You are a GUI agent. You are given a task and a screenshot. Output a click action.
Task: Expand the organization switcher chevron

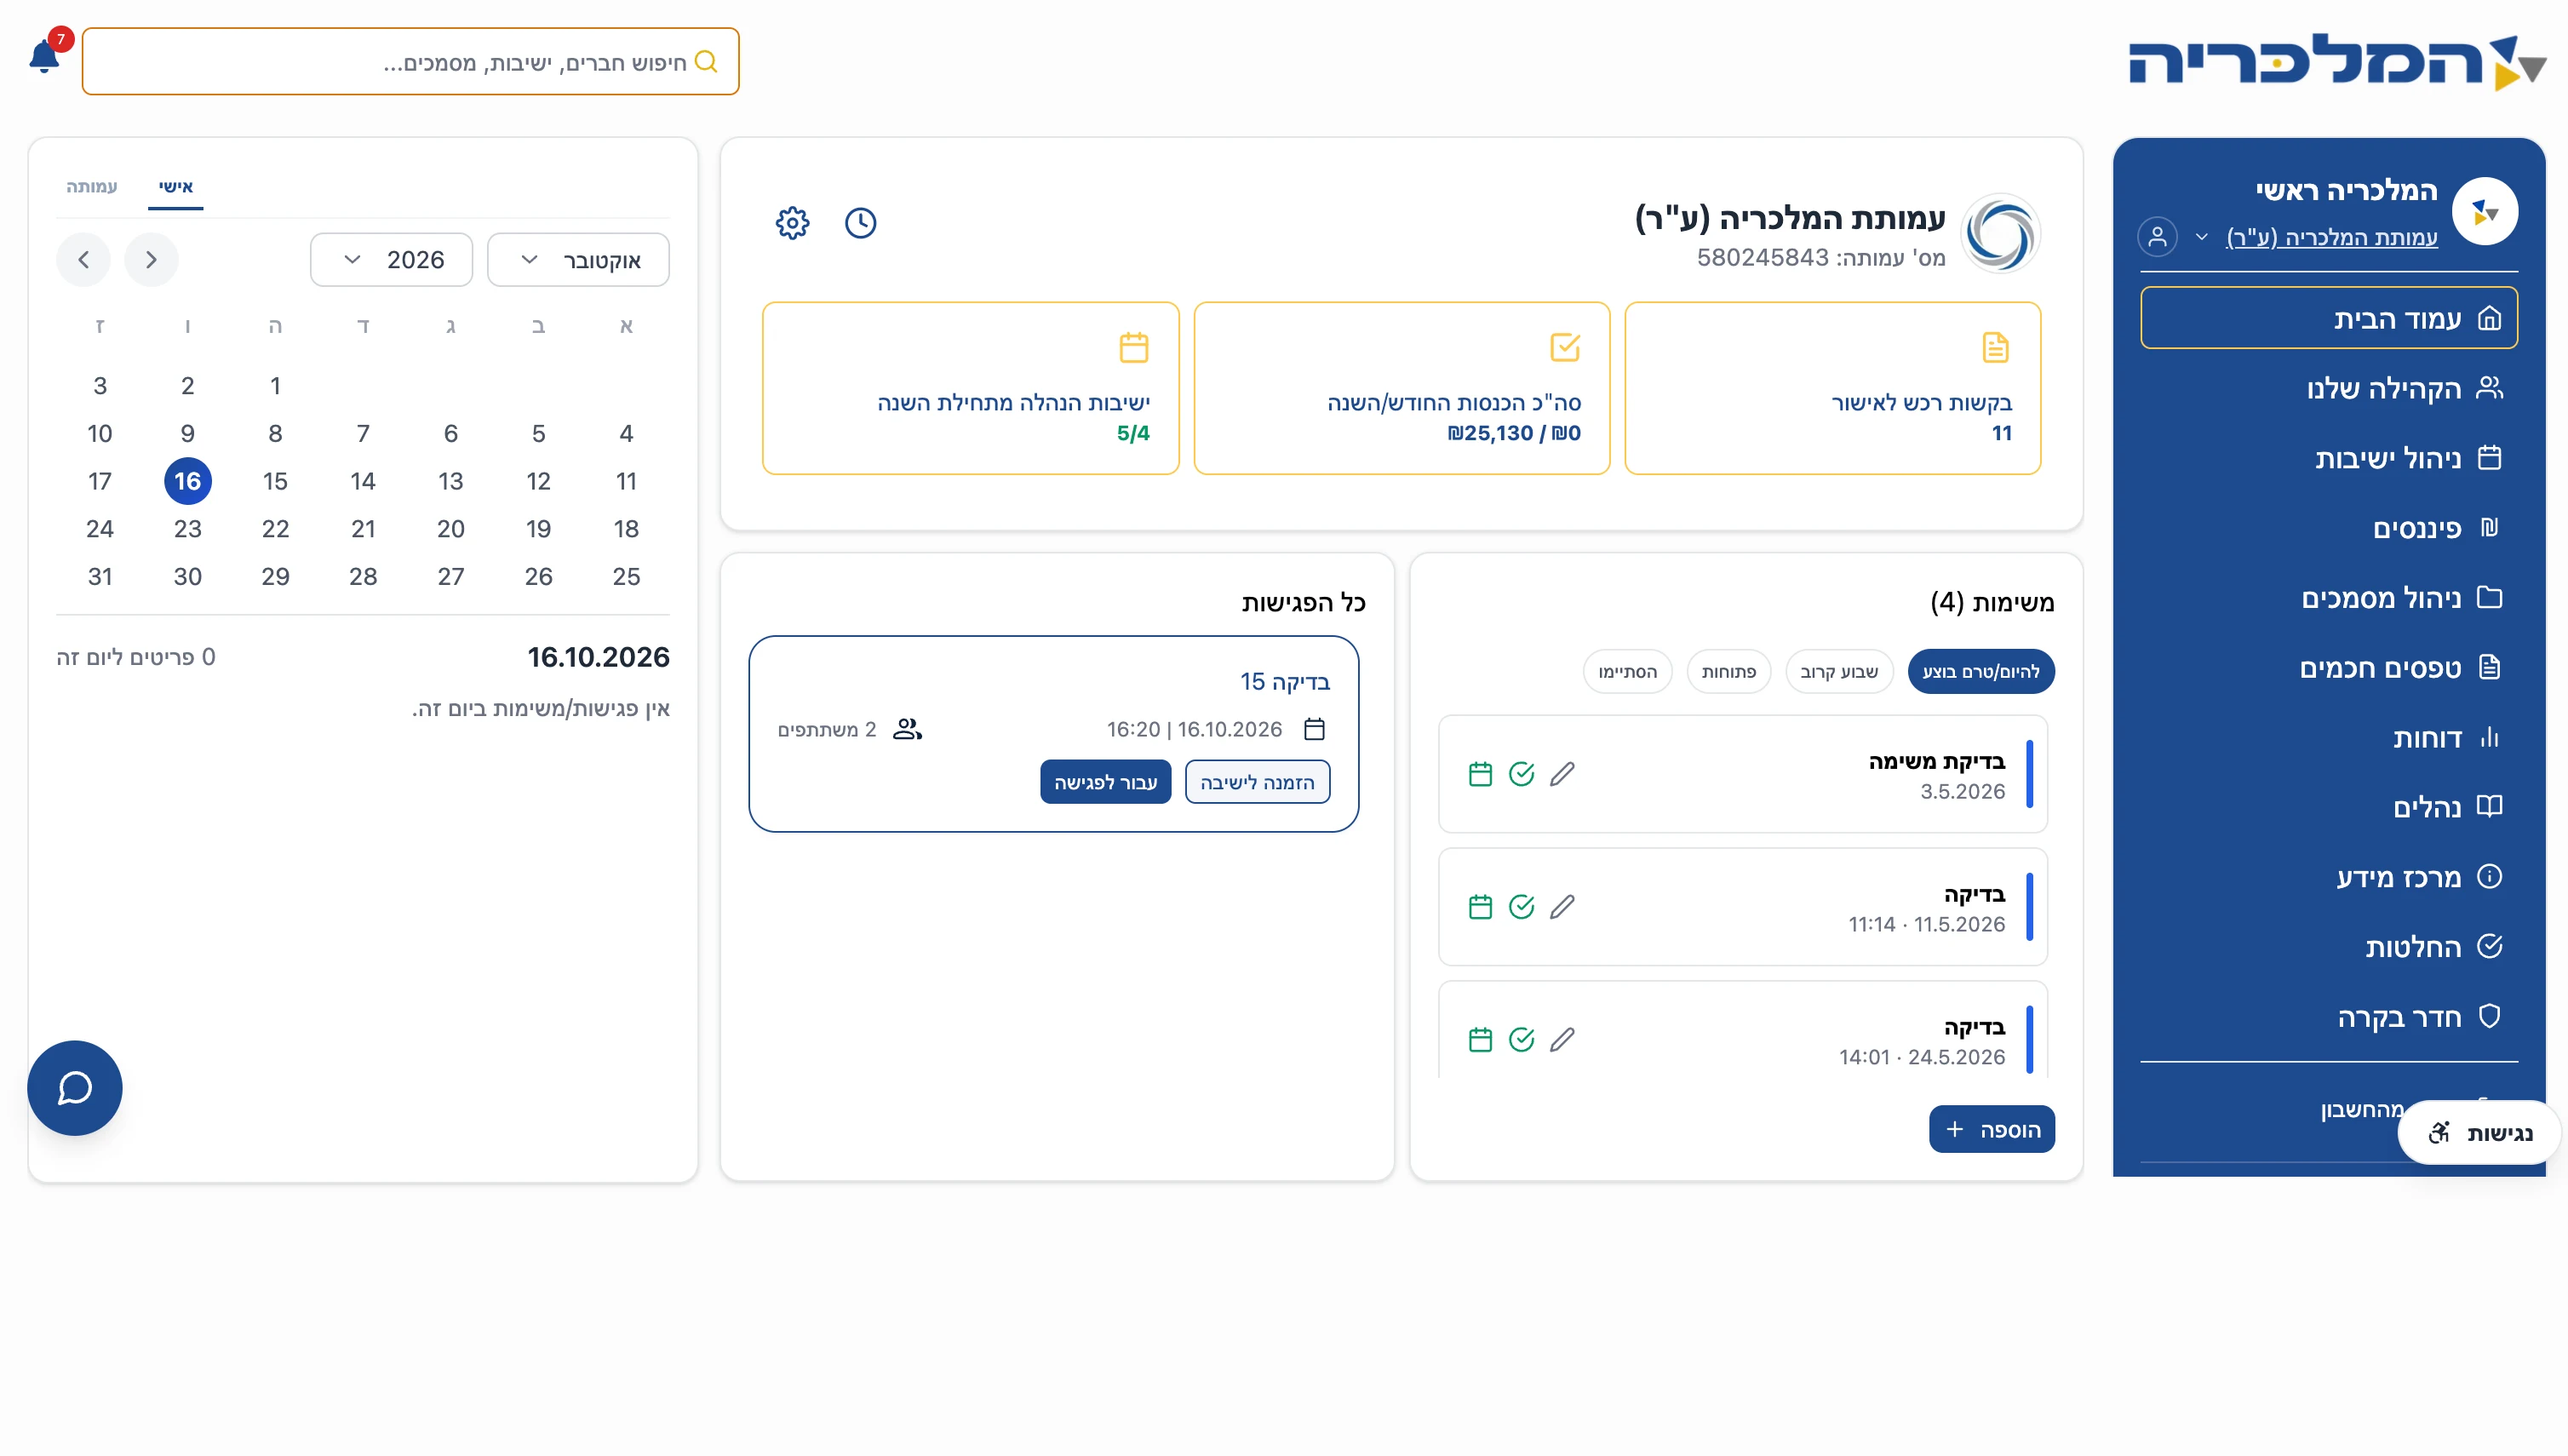pos(2201,237)
